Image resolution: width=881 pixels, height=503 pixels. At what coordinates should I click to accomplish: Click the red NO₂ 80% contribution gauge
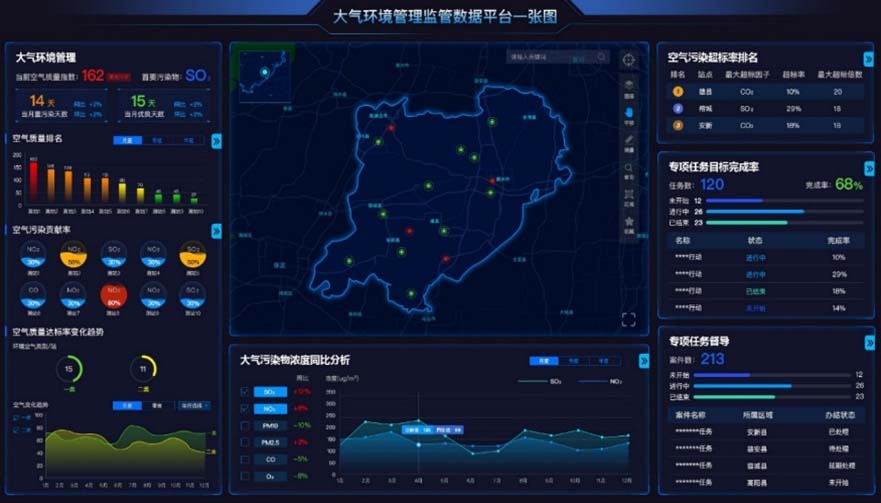coord(113,295)
